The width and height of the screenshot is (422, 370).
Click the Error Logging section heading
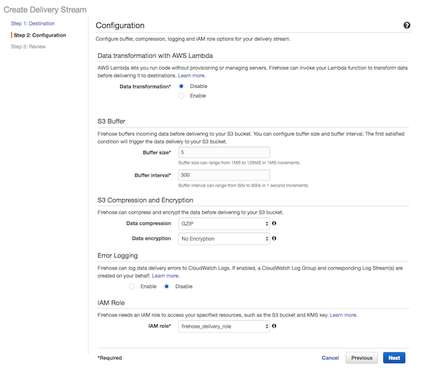118,256
